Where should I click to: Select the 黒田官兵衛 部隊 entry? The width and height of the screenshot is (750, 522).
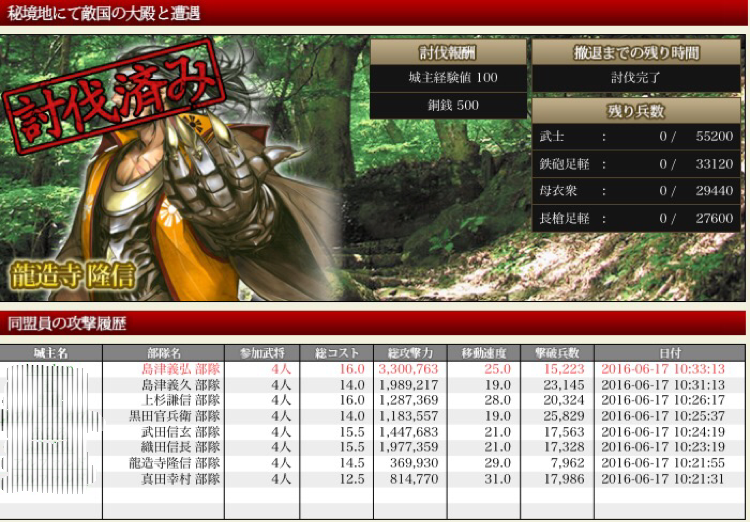pos(175,416)
